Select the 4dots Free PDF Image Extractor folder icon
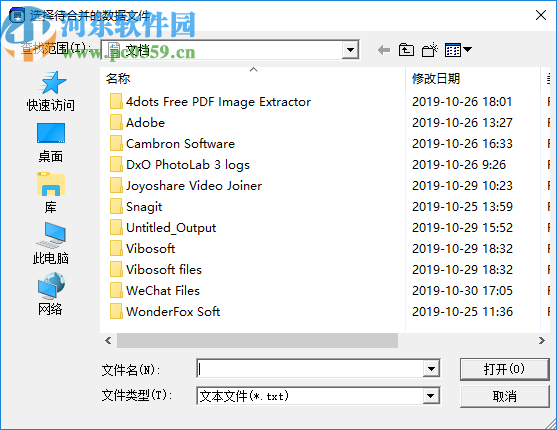Image resolution: width=557 pixels, height=430 pixels. 116,102
